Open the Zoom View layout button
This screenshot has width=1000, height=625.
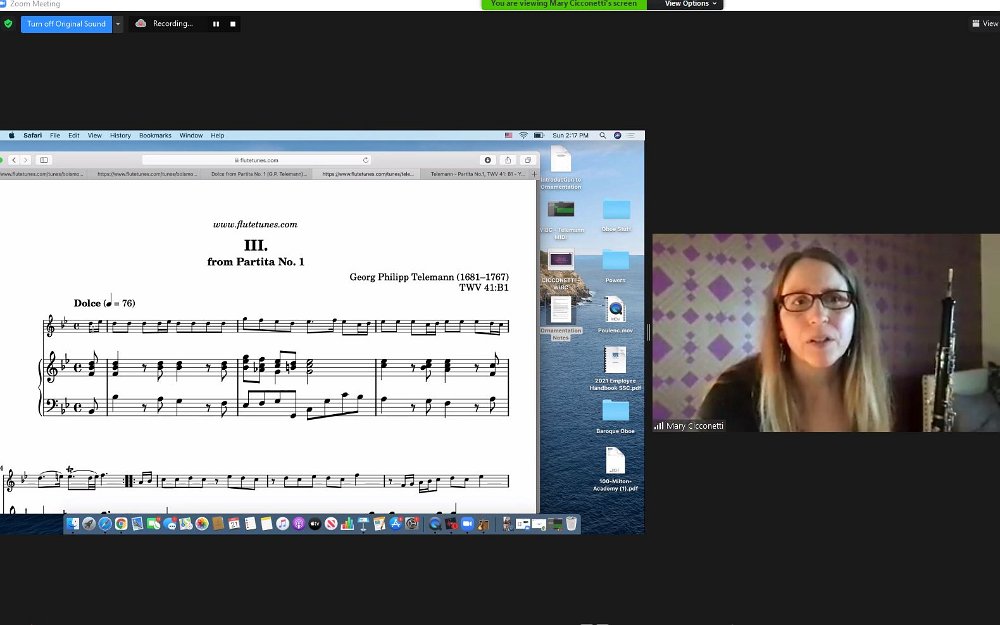(985, 24)
